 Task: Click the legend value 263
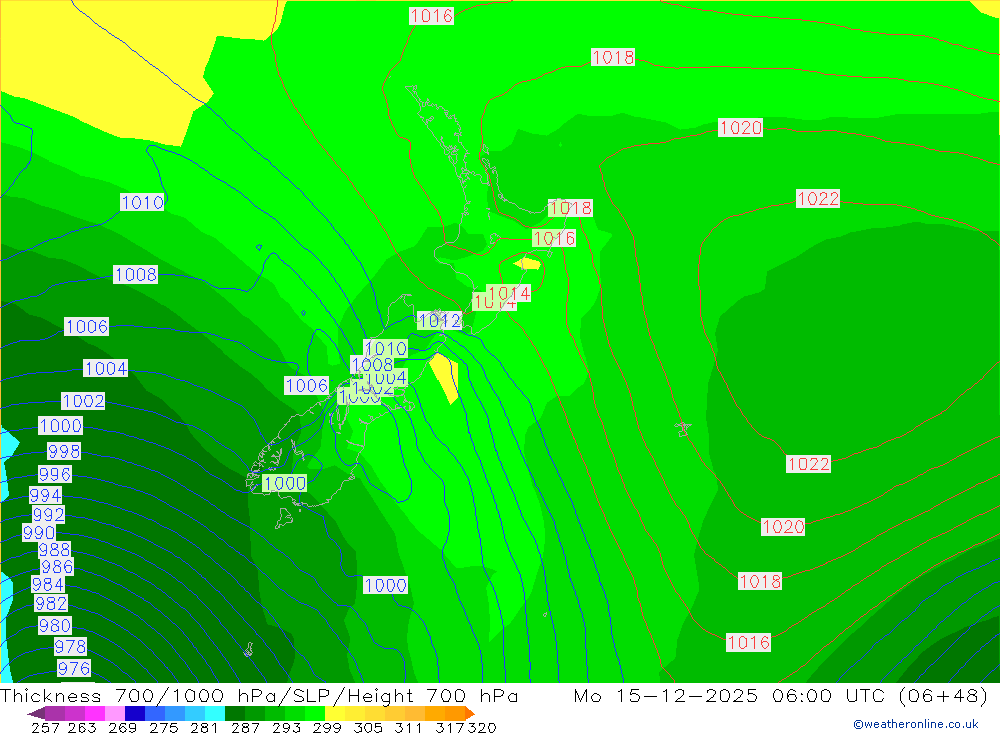click(x=82, y=727)
